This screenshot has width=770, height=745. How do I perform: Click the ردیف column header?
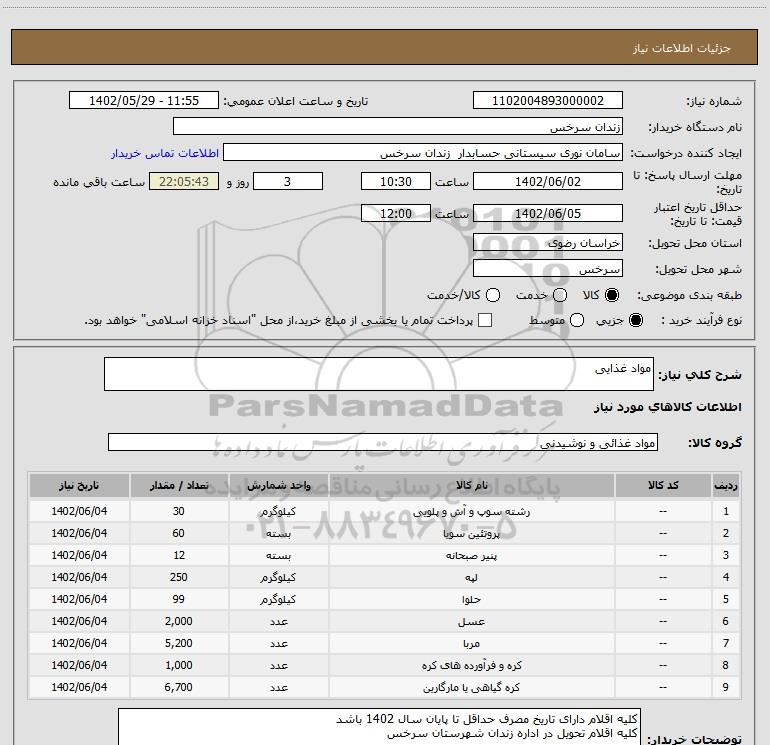coord(726,485)
